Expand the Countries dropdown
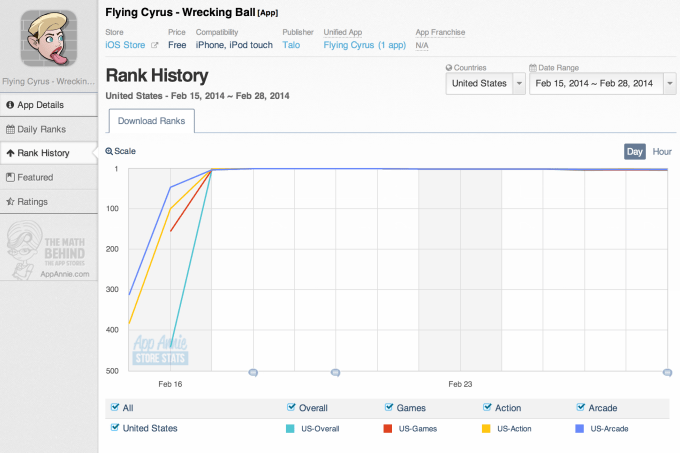This screenshot has height=453, width=680. 519,84
